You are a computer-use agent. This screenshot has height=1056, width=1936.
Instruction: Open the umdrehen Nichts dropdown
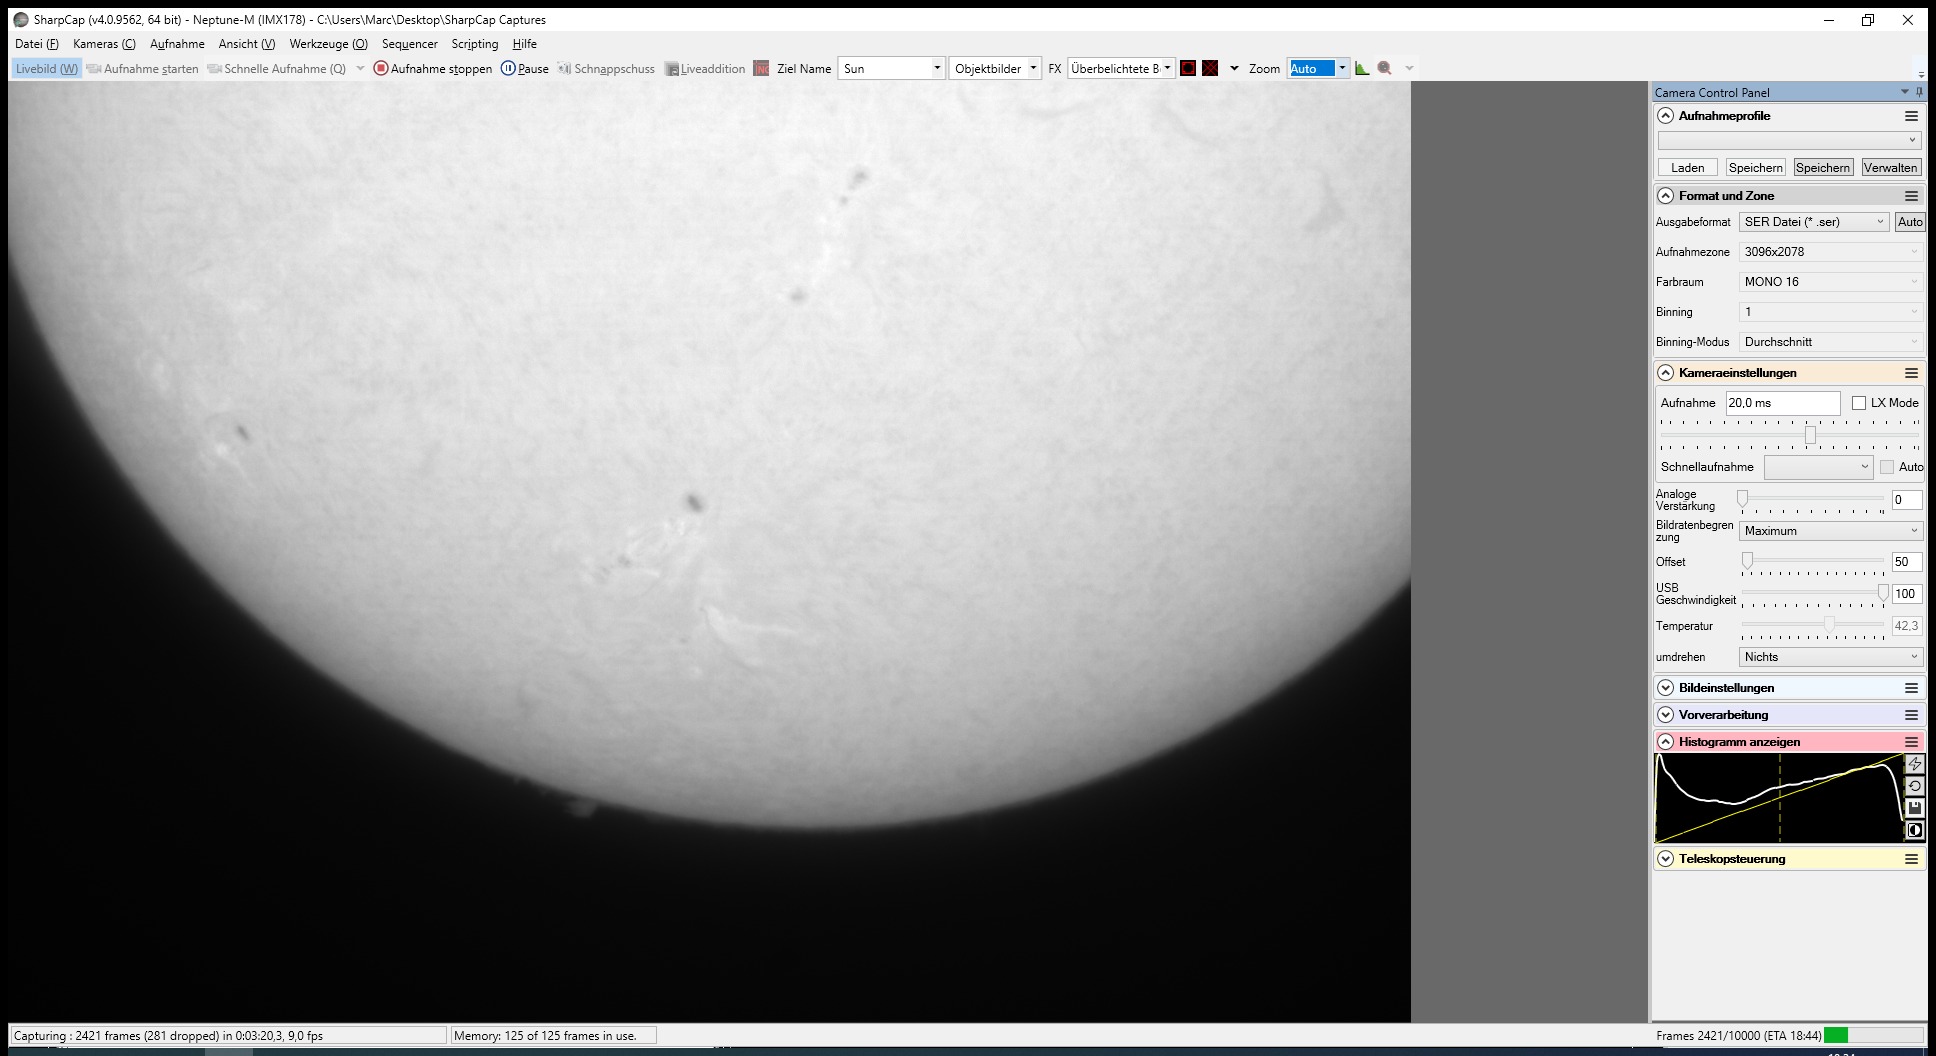point(1831,657)
